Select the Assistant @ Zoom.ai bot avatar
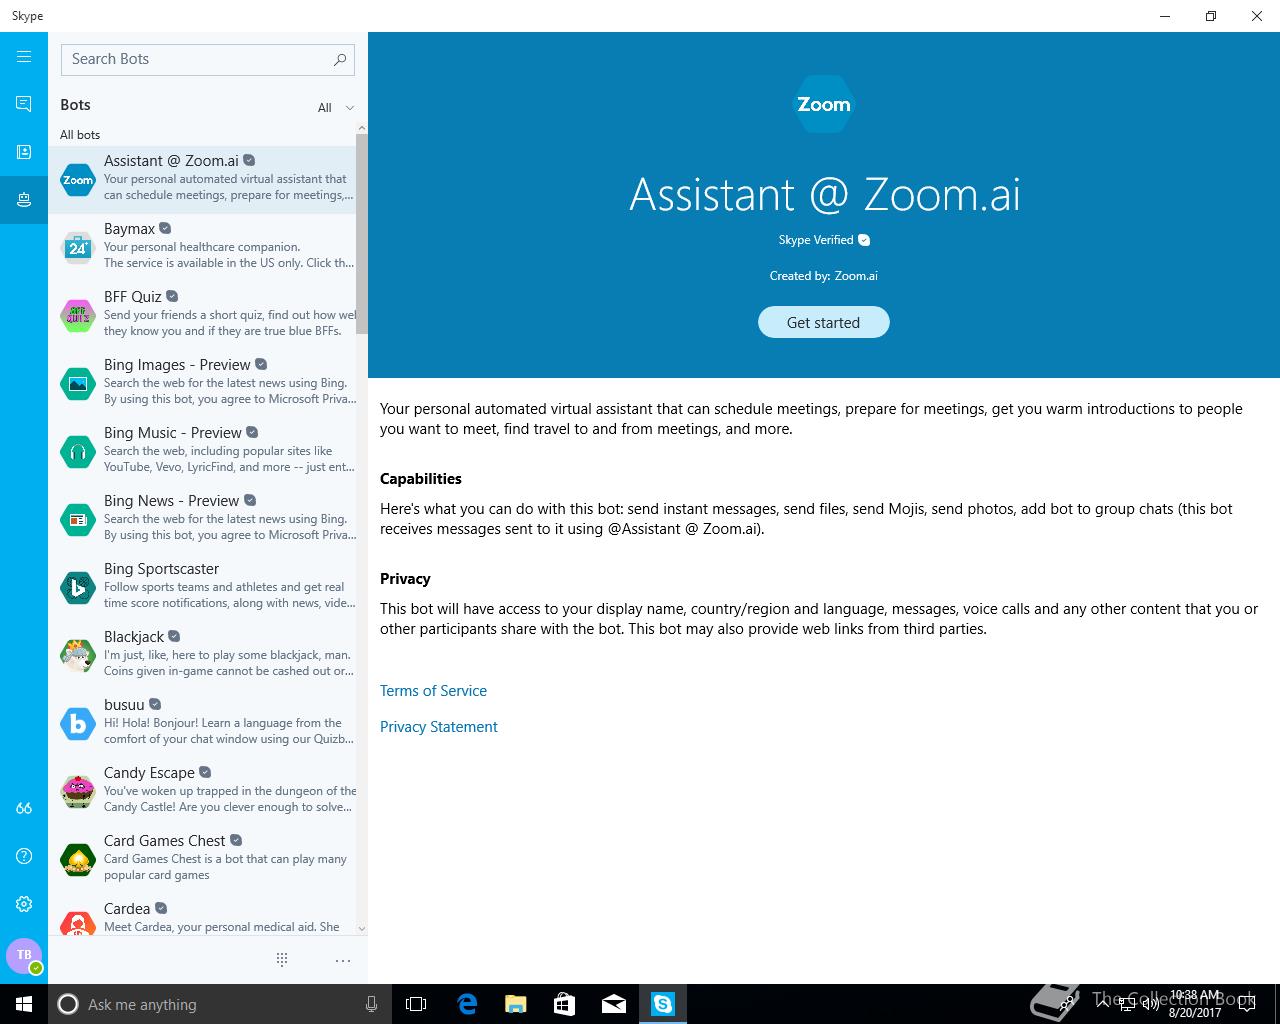This screenshot has width=1280, height=1024. click(x=78, y=180)
